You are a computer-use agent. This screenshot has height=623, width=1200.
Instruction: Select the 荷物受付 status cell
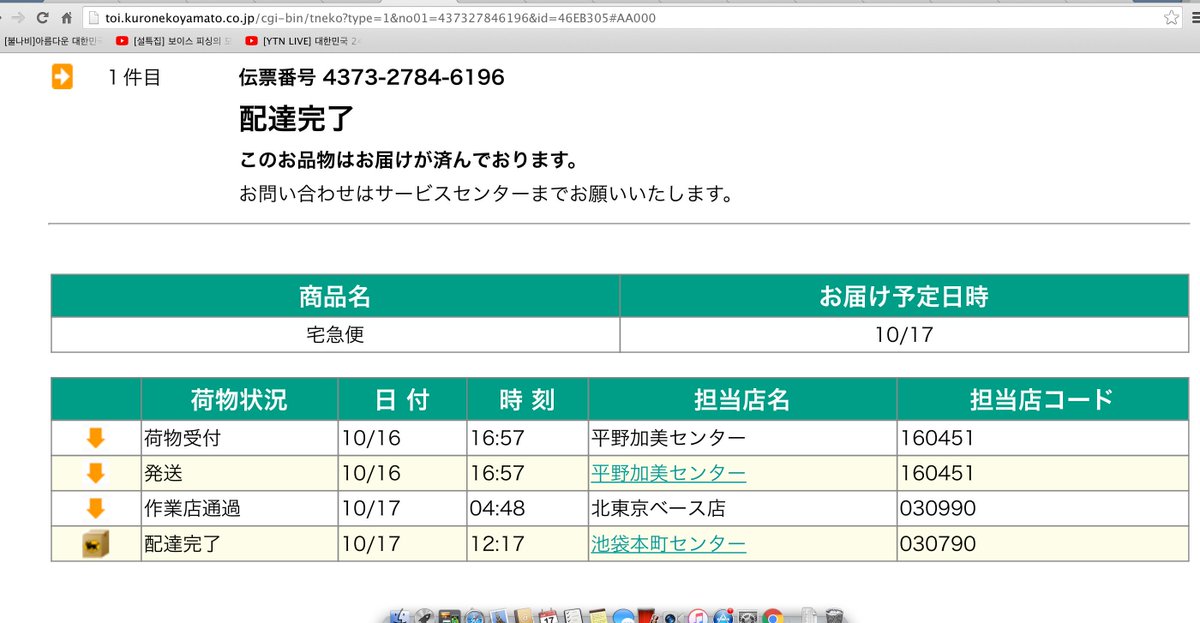tap(239, 438)
